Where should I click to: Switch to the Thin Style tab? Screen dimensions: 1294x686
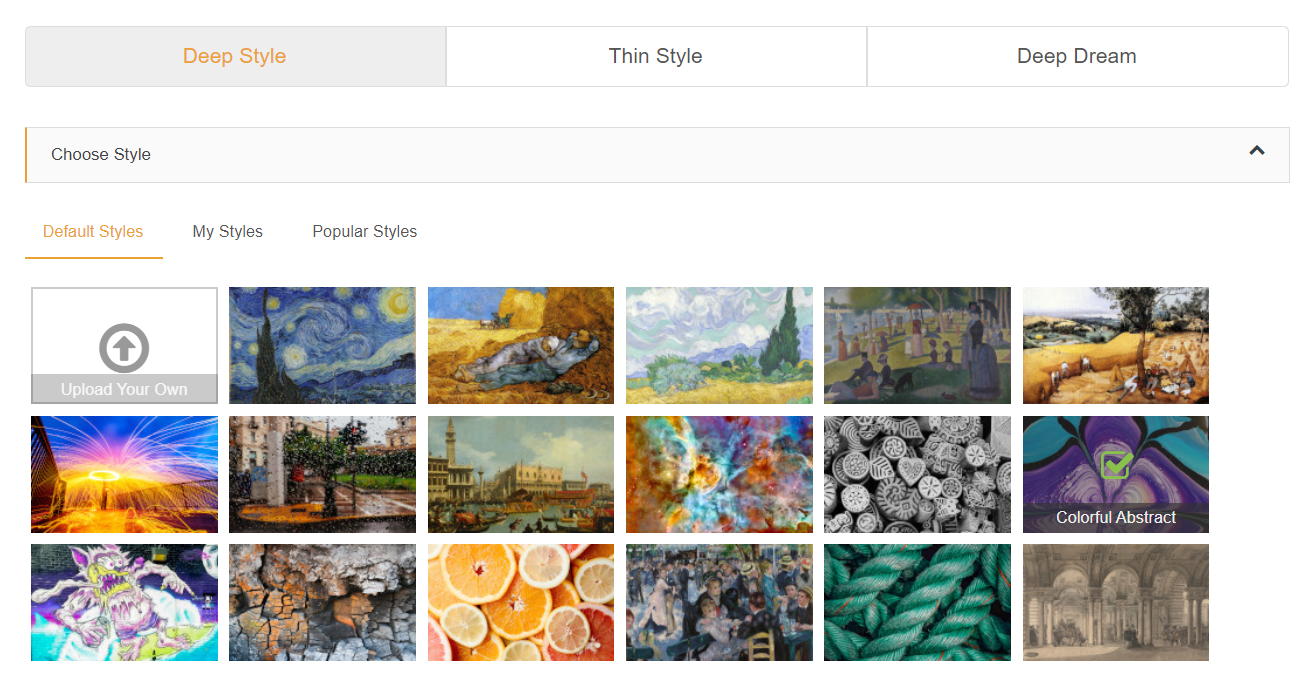point(656,56)
